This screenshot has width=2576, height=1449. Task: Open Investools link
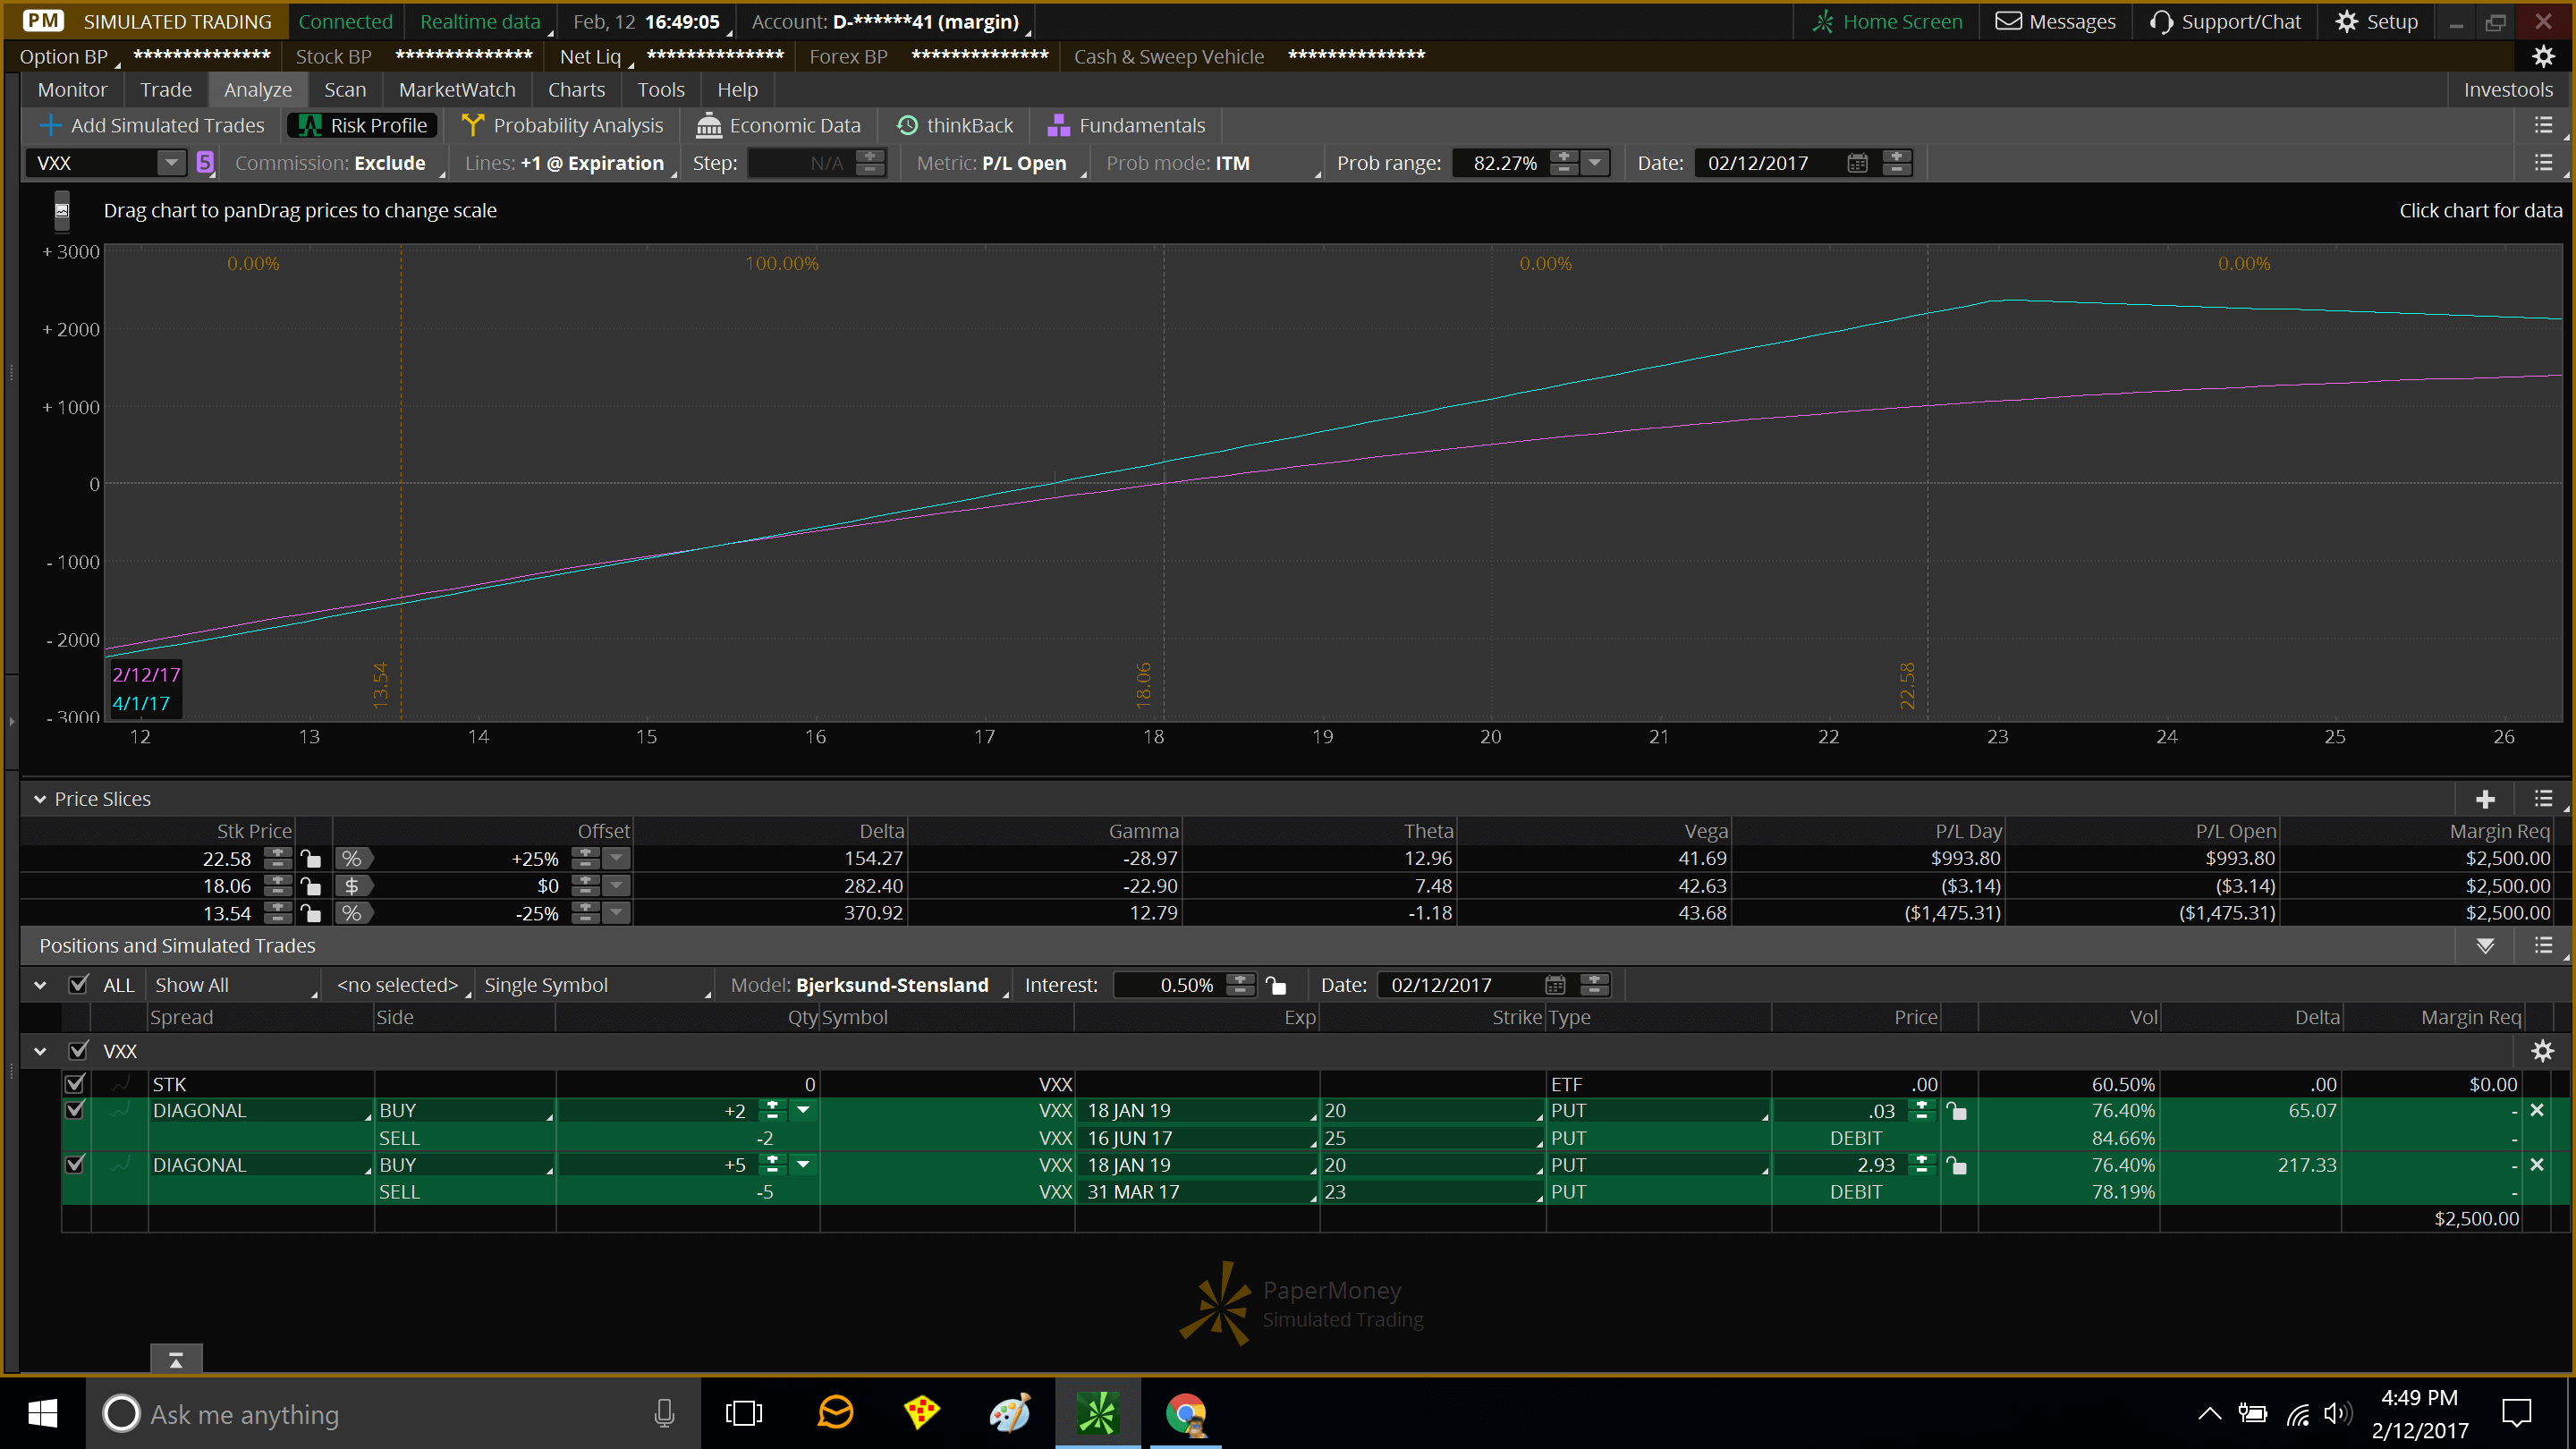[2508, 89]
